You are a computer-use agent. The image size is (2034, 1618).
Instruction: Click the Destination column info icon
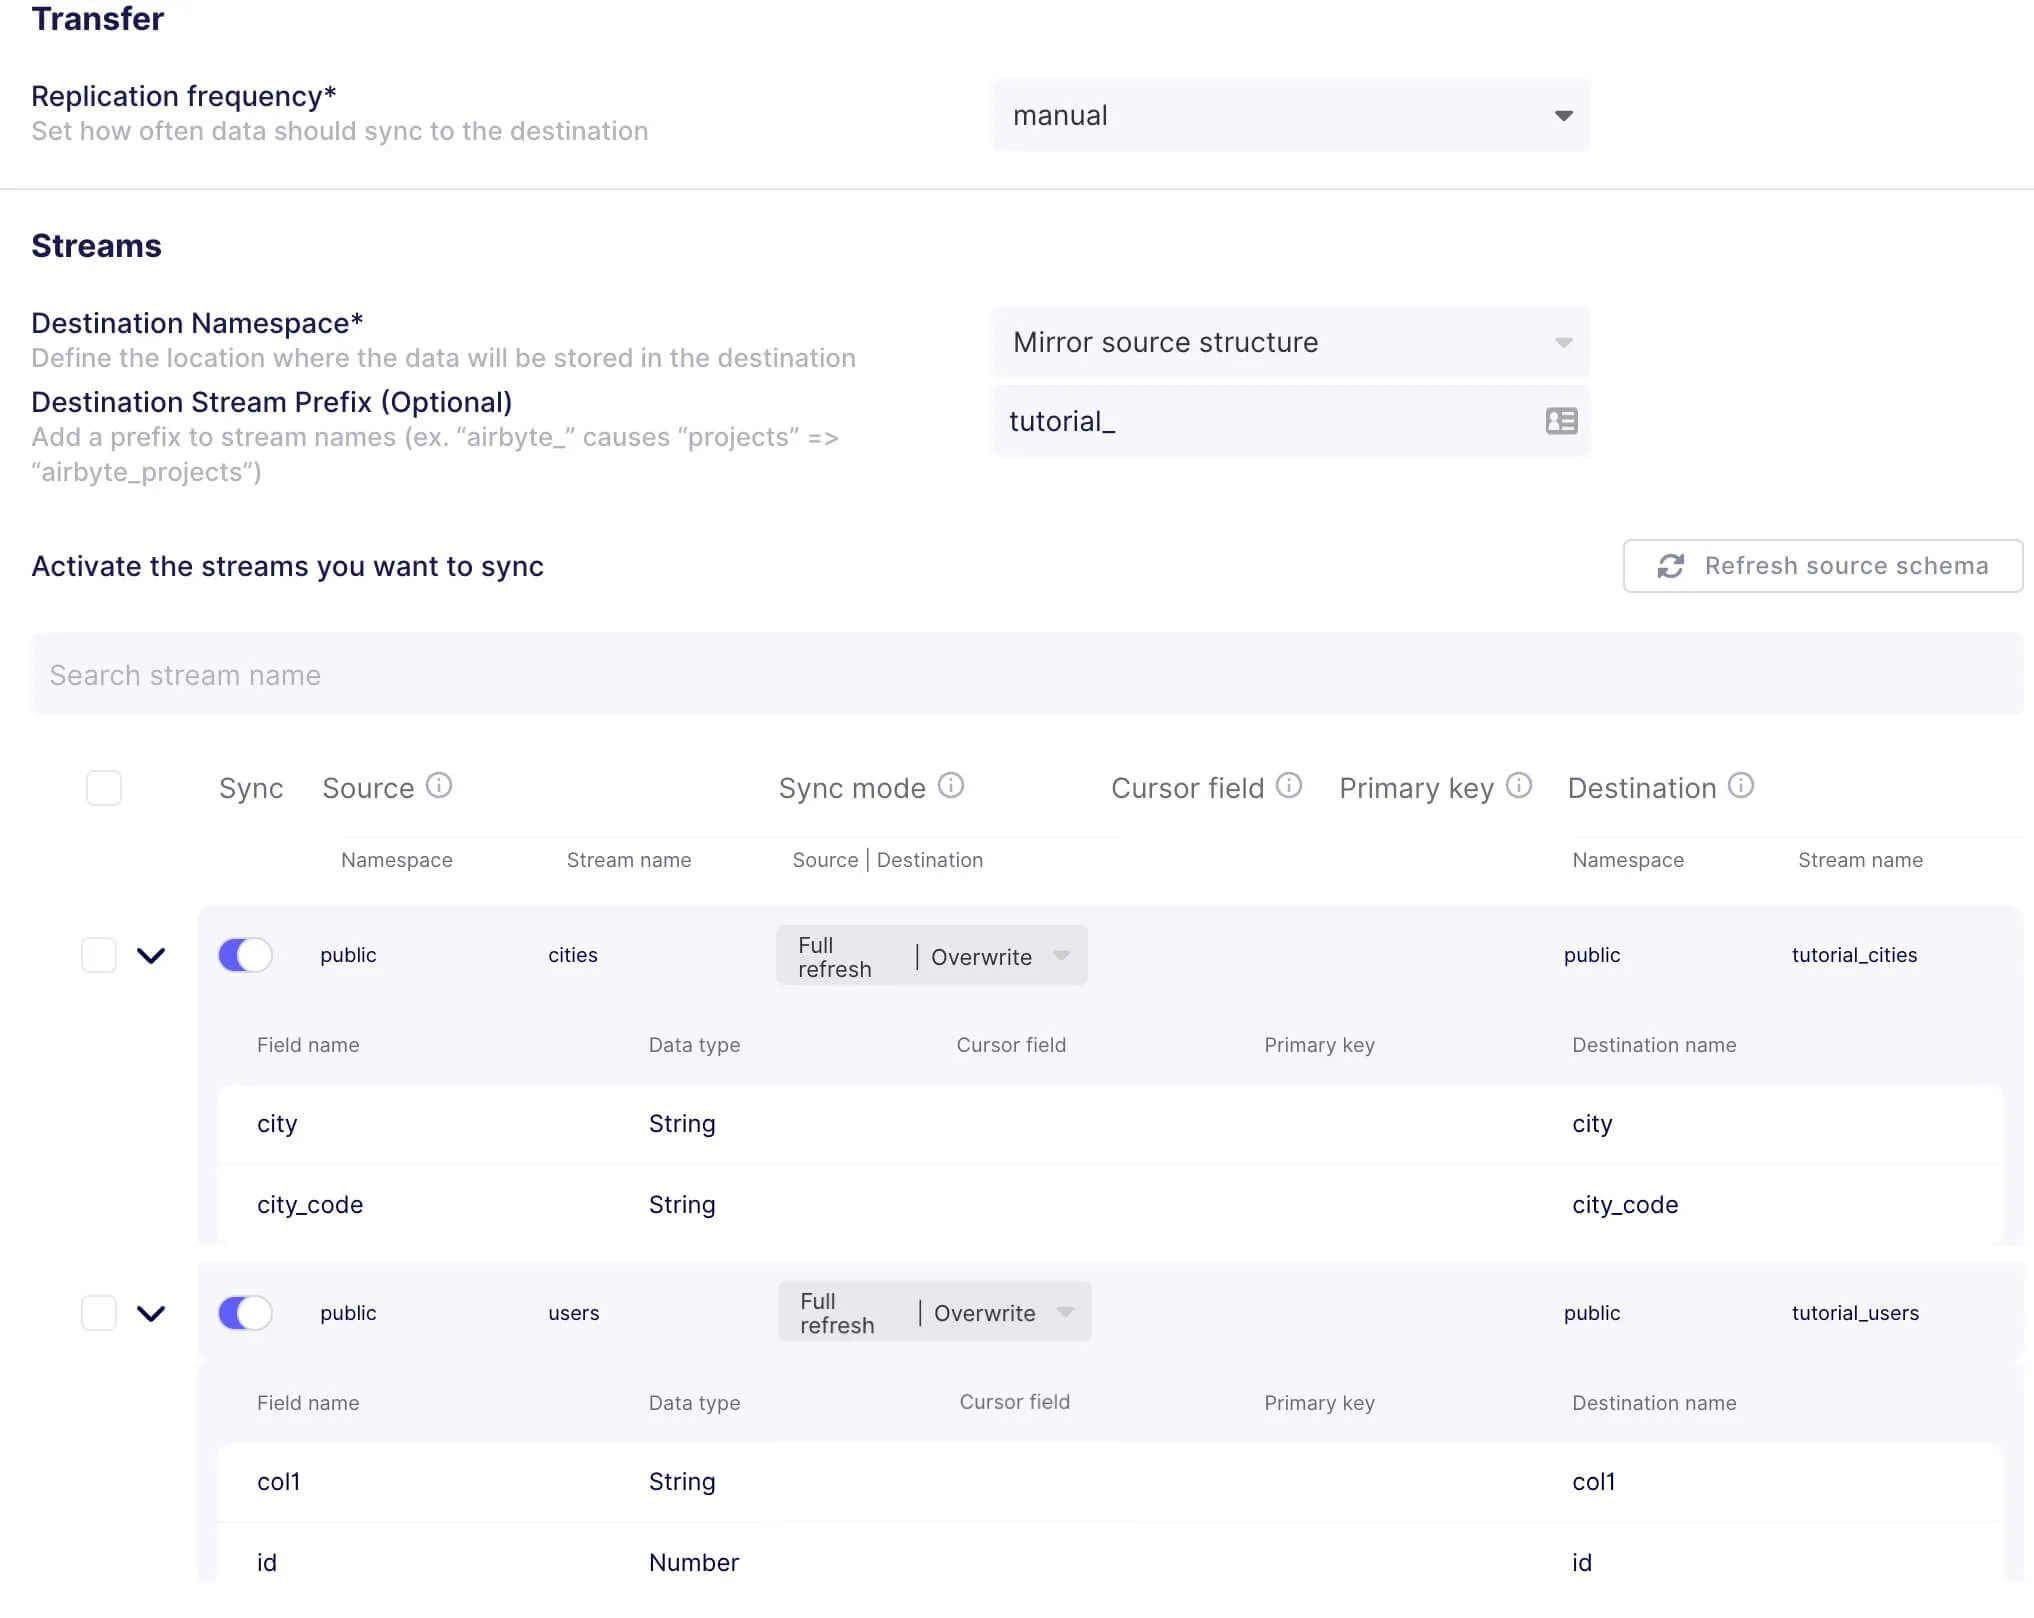[1741, 786]
